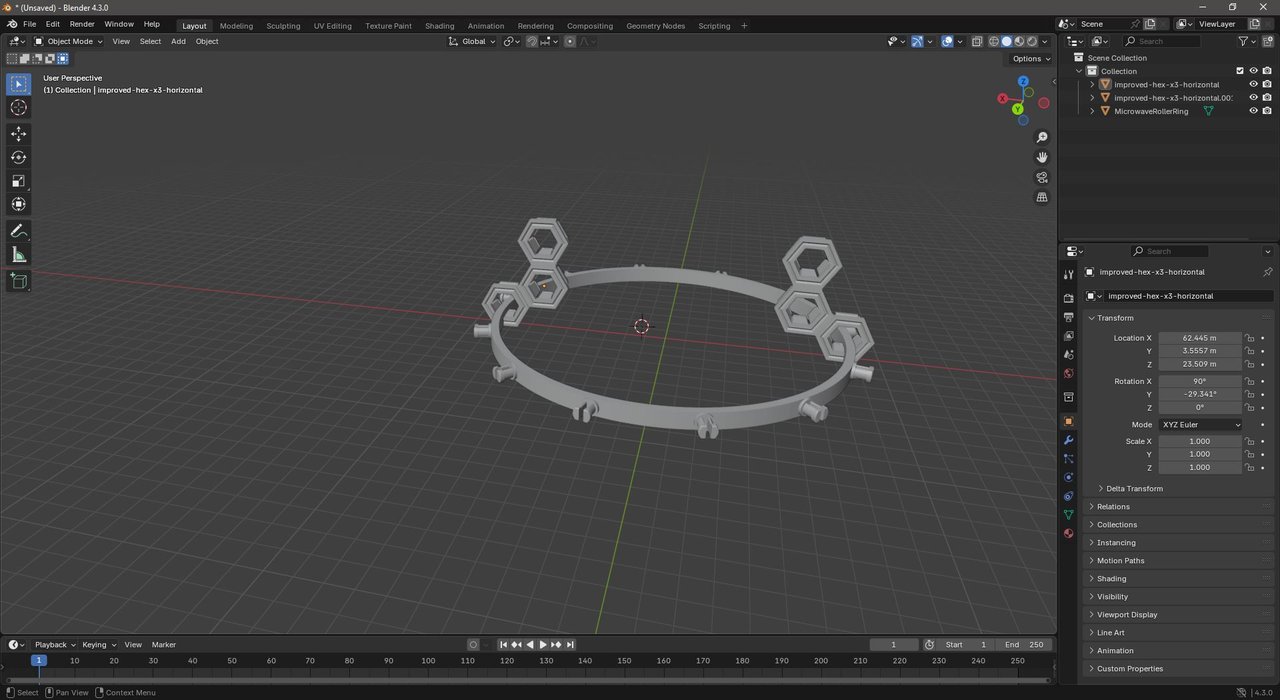Toggle X-ray display in viewport header

point(976,41)
